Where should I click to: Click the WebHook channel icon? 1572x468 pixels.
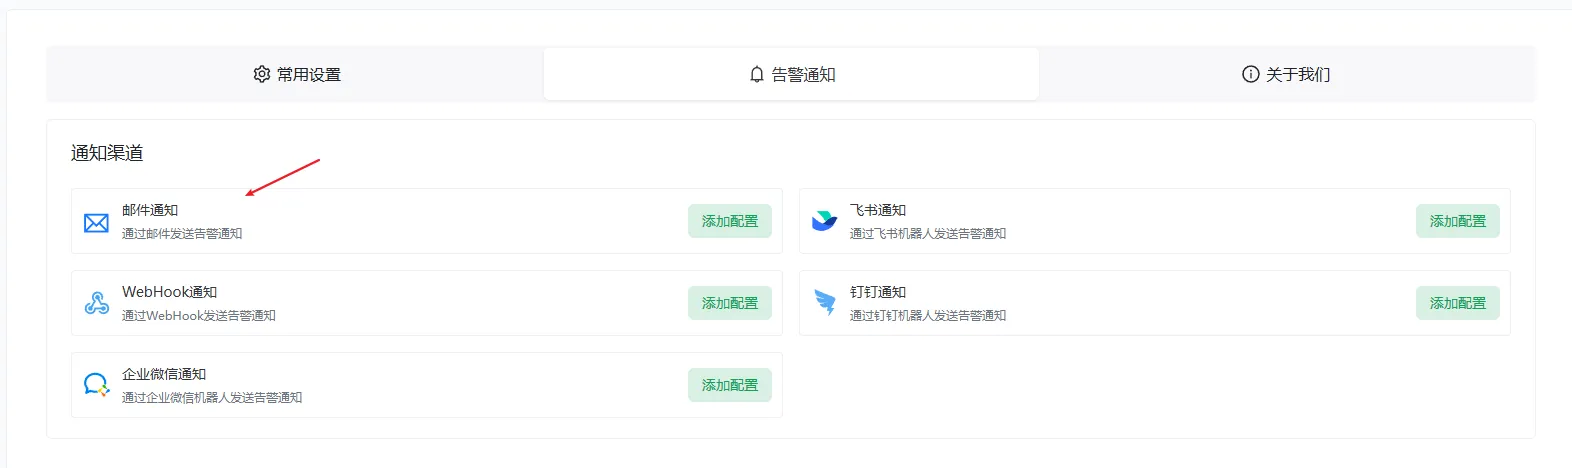click(x=96, y=303)
